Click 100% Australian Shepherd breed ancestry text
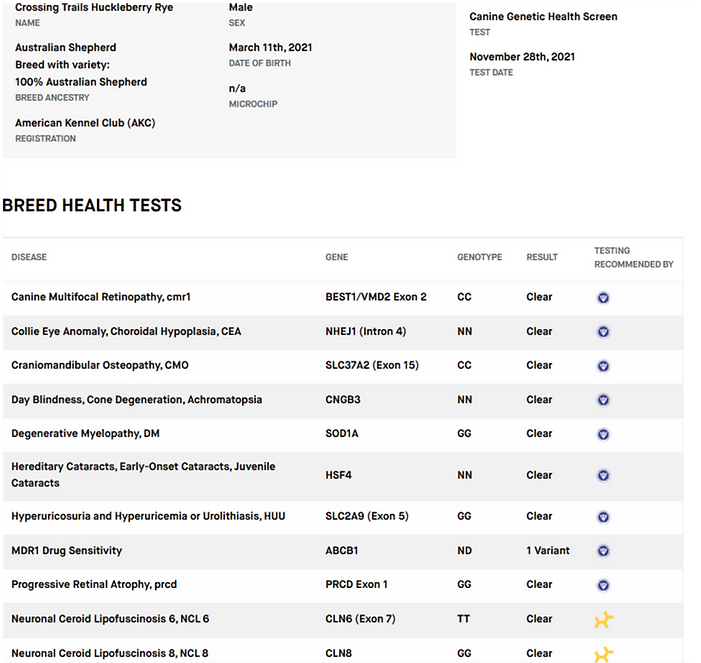 click(81, 82)
